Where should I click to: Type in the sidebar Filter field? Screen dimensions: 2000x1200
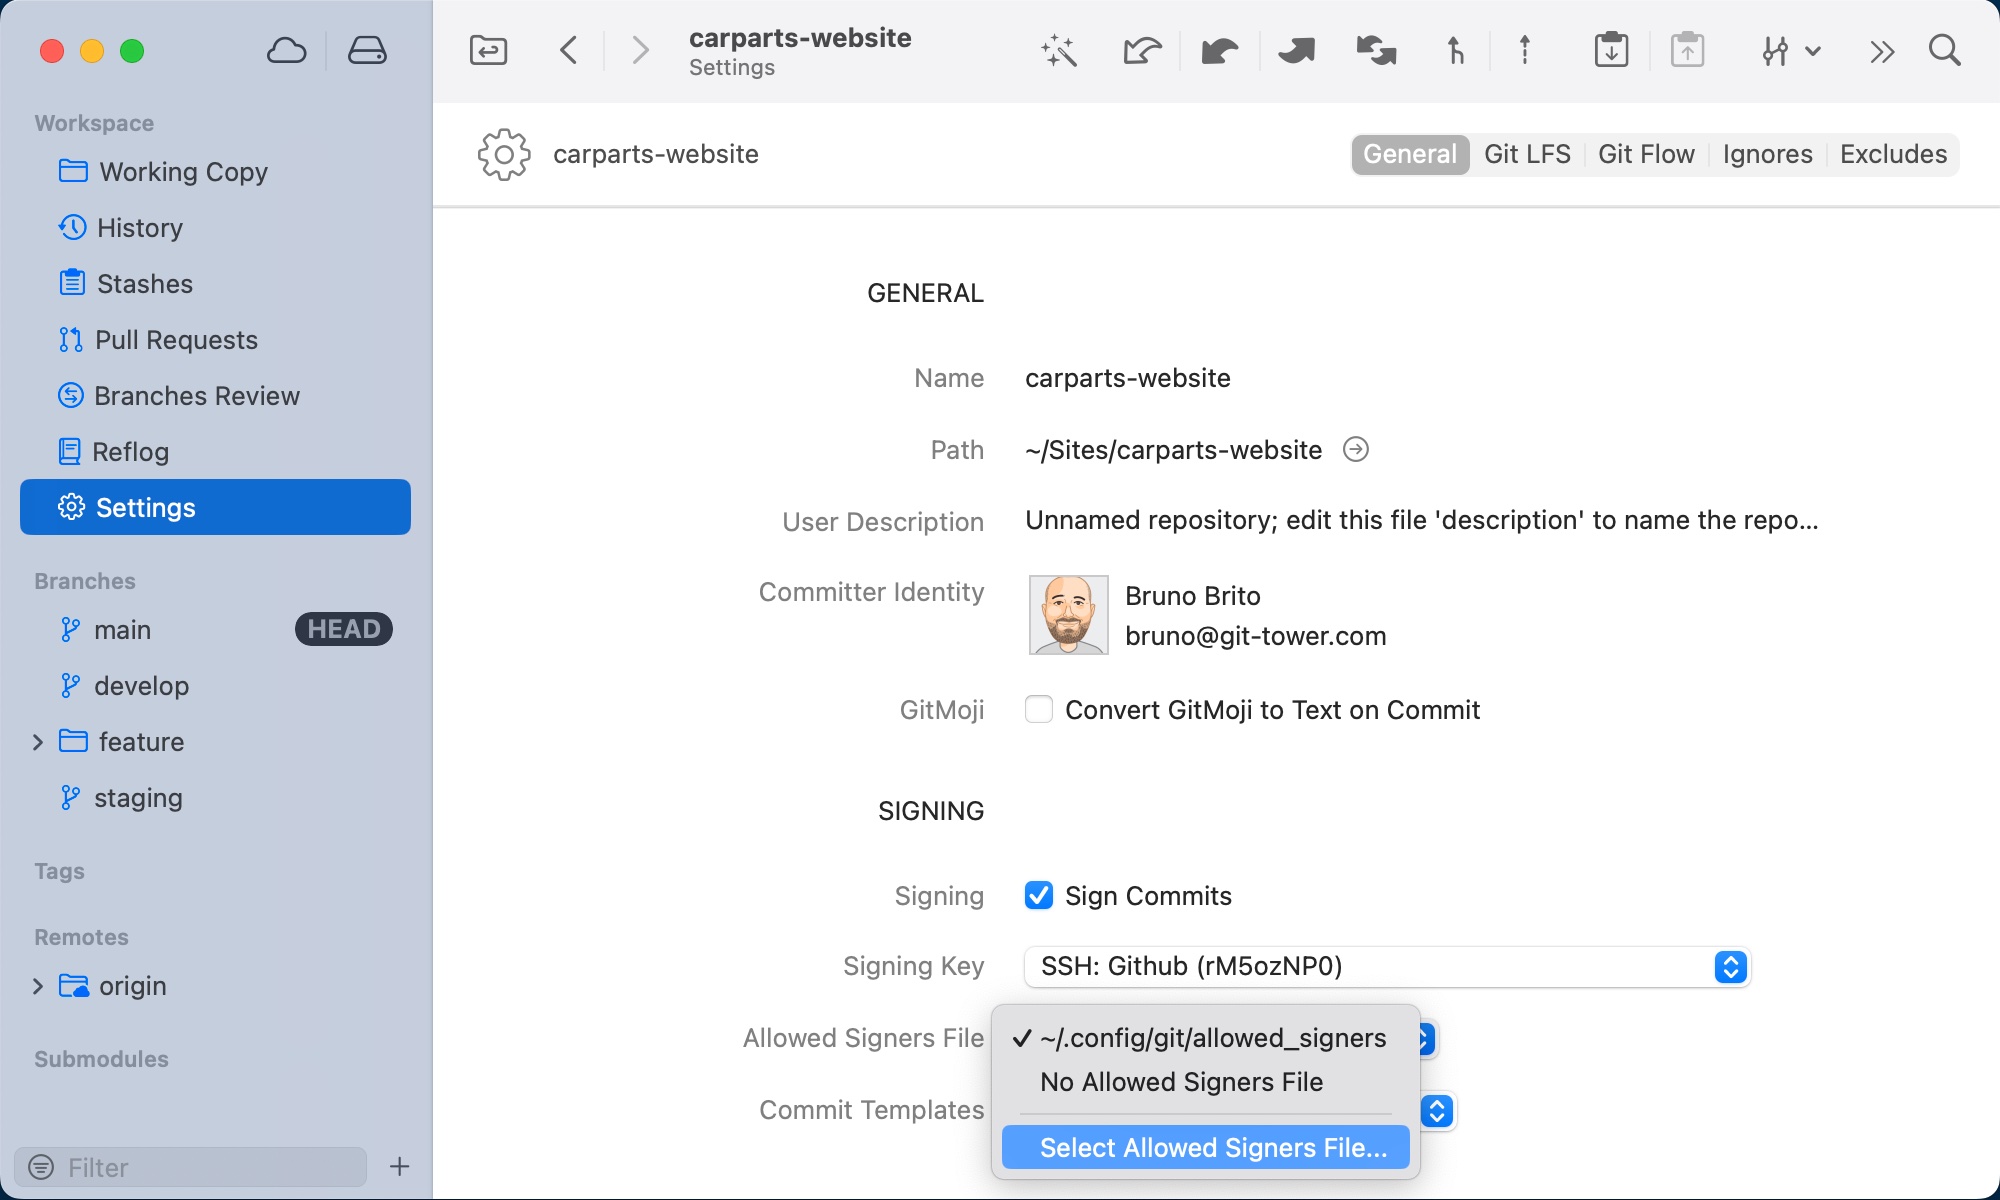[190, 1166]
